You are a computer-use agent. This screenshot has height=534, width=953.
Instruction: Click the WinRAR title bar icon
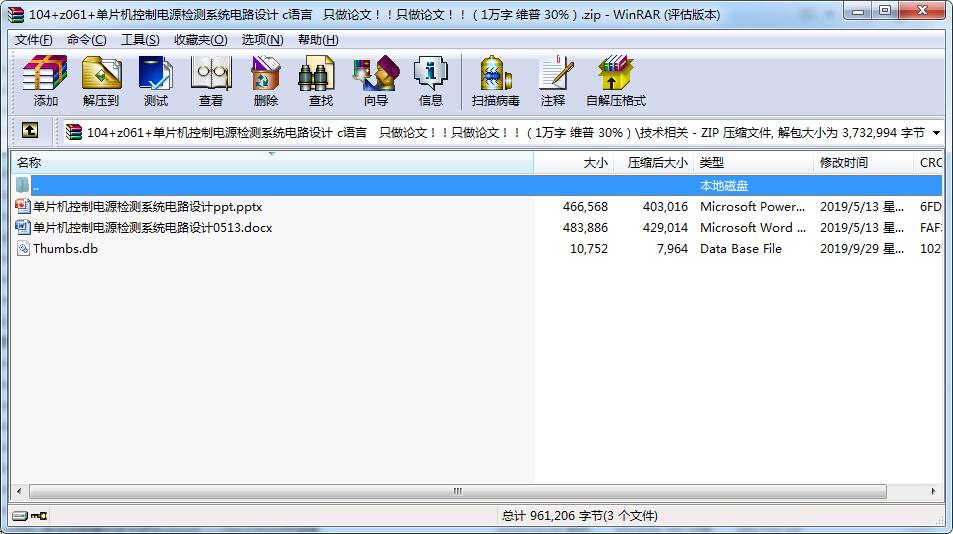(x=16, y=14)
